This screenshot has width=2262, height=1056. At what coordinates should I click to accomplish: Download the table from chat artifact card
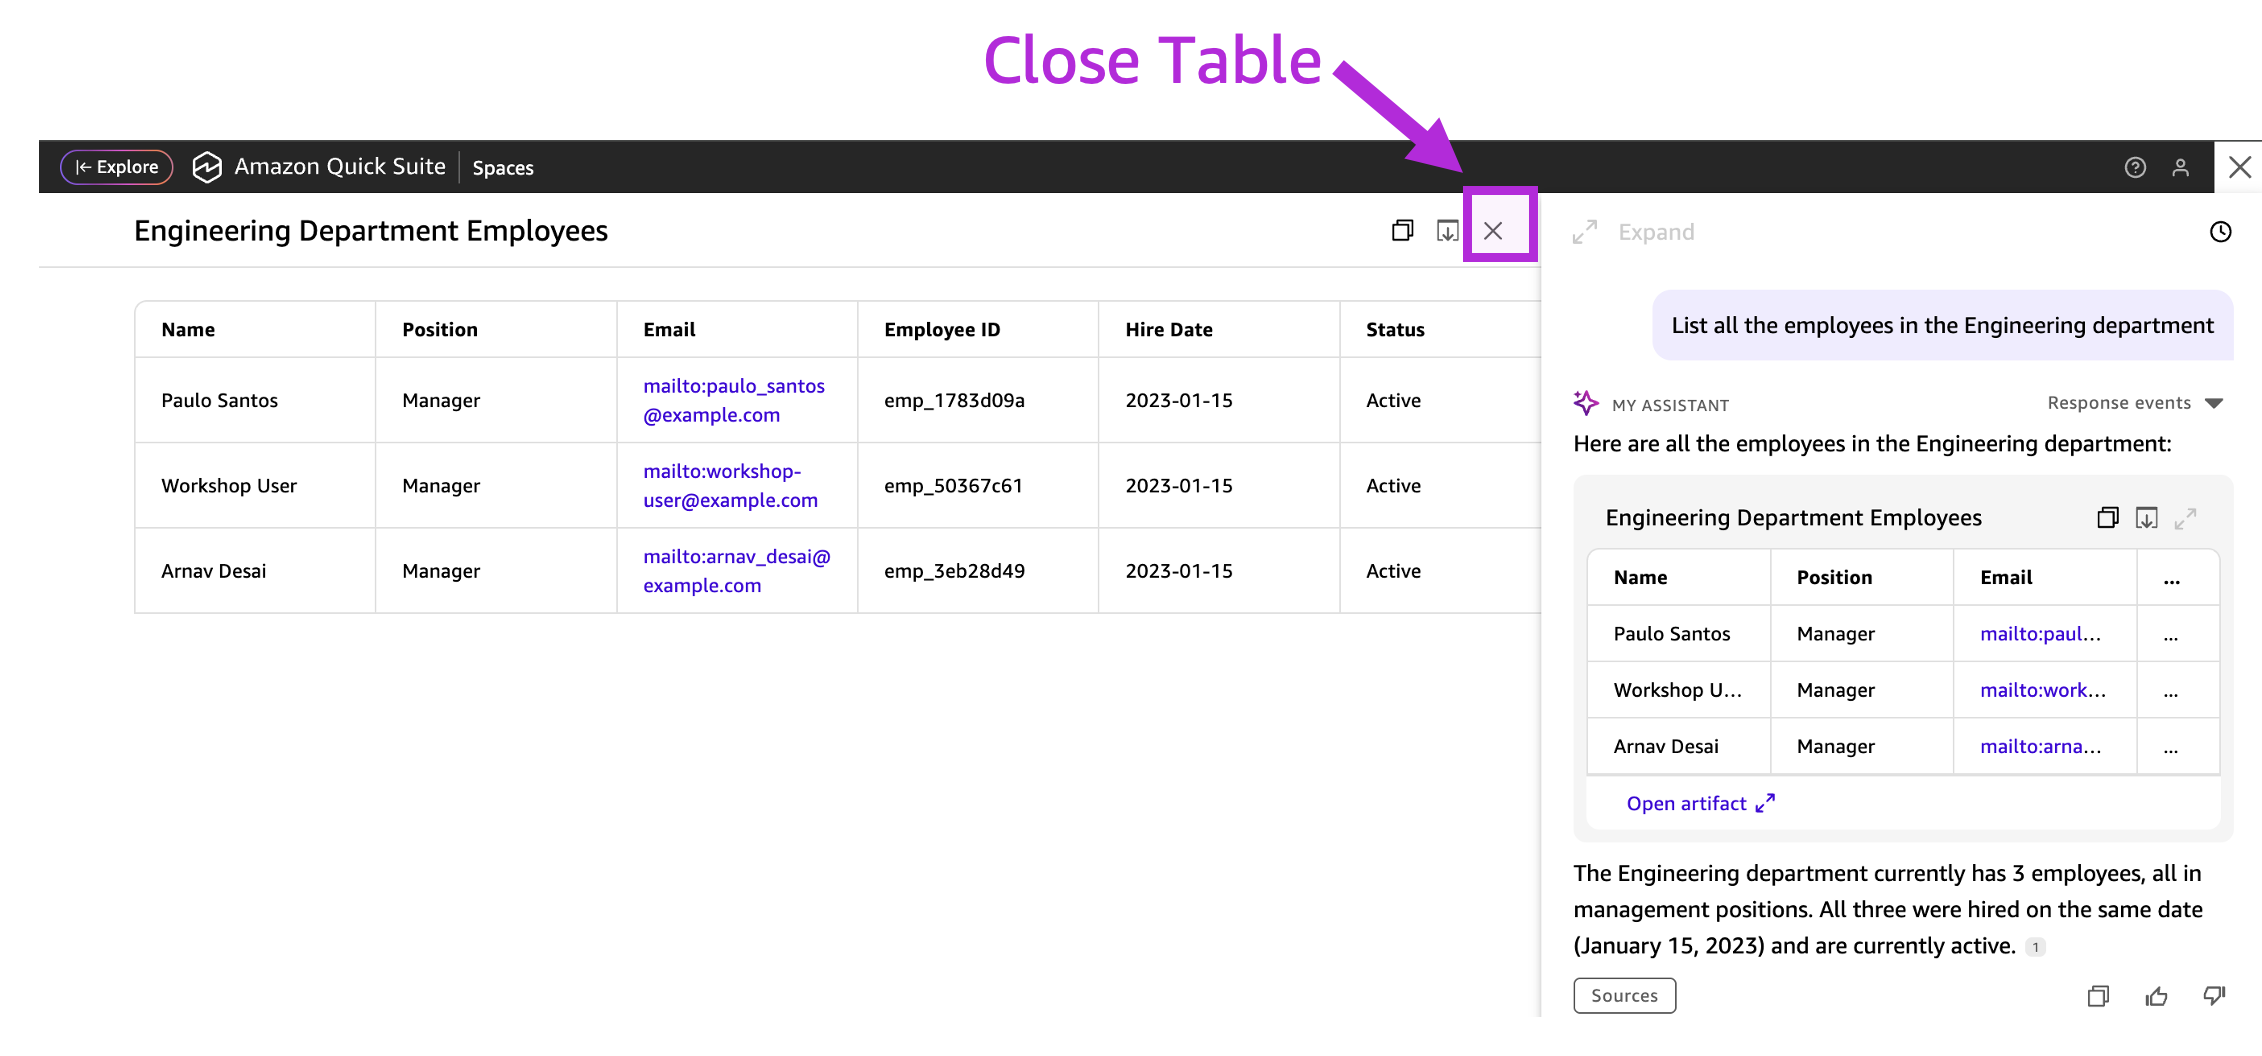2146,518
